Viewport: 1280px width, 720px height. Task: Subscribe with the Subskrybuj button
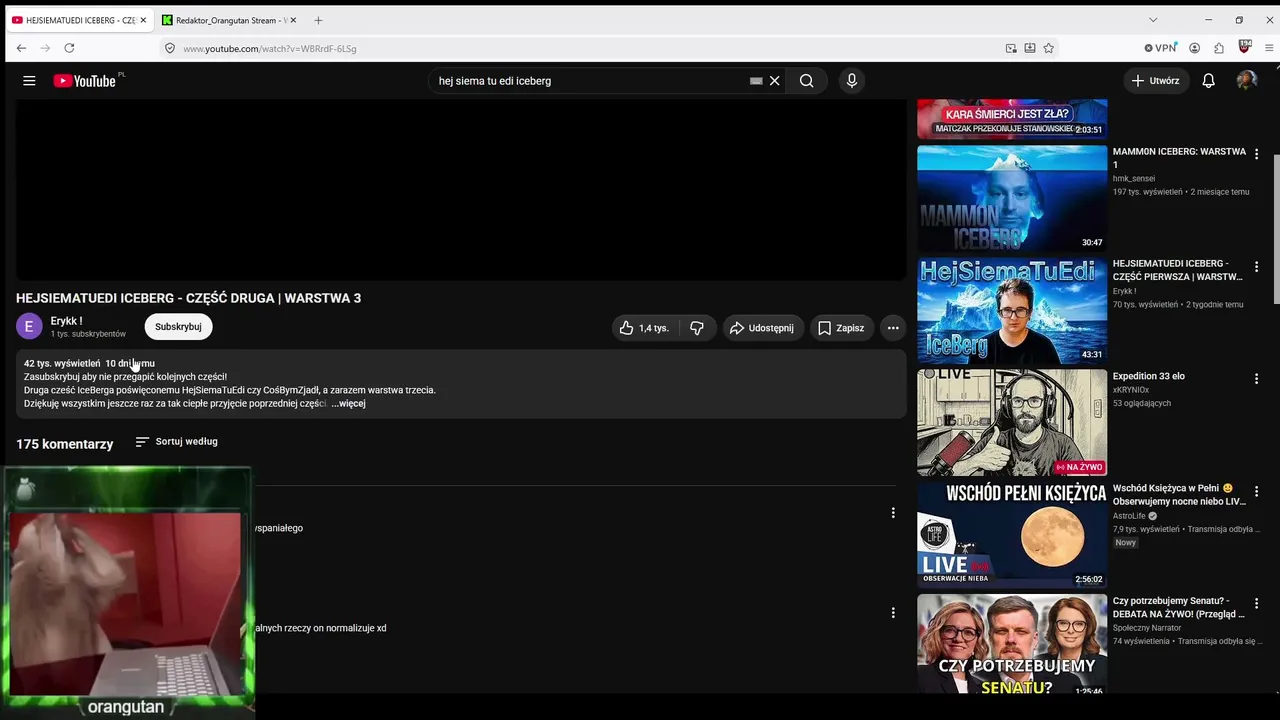[178, 327]
